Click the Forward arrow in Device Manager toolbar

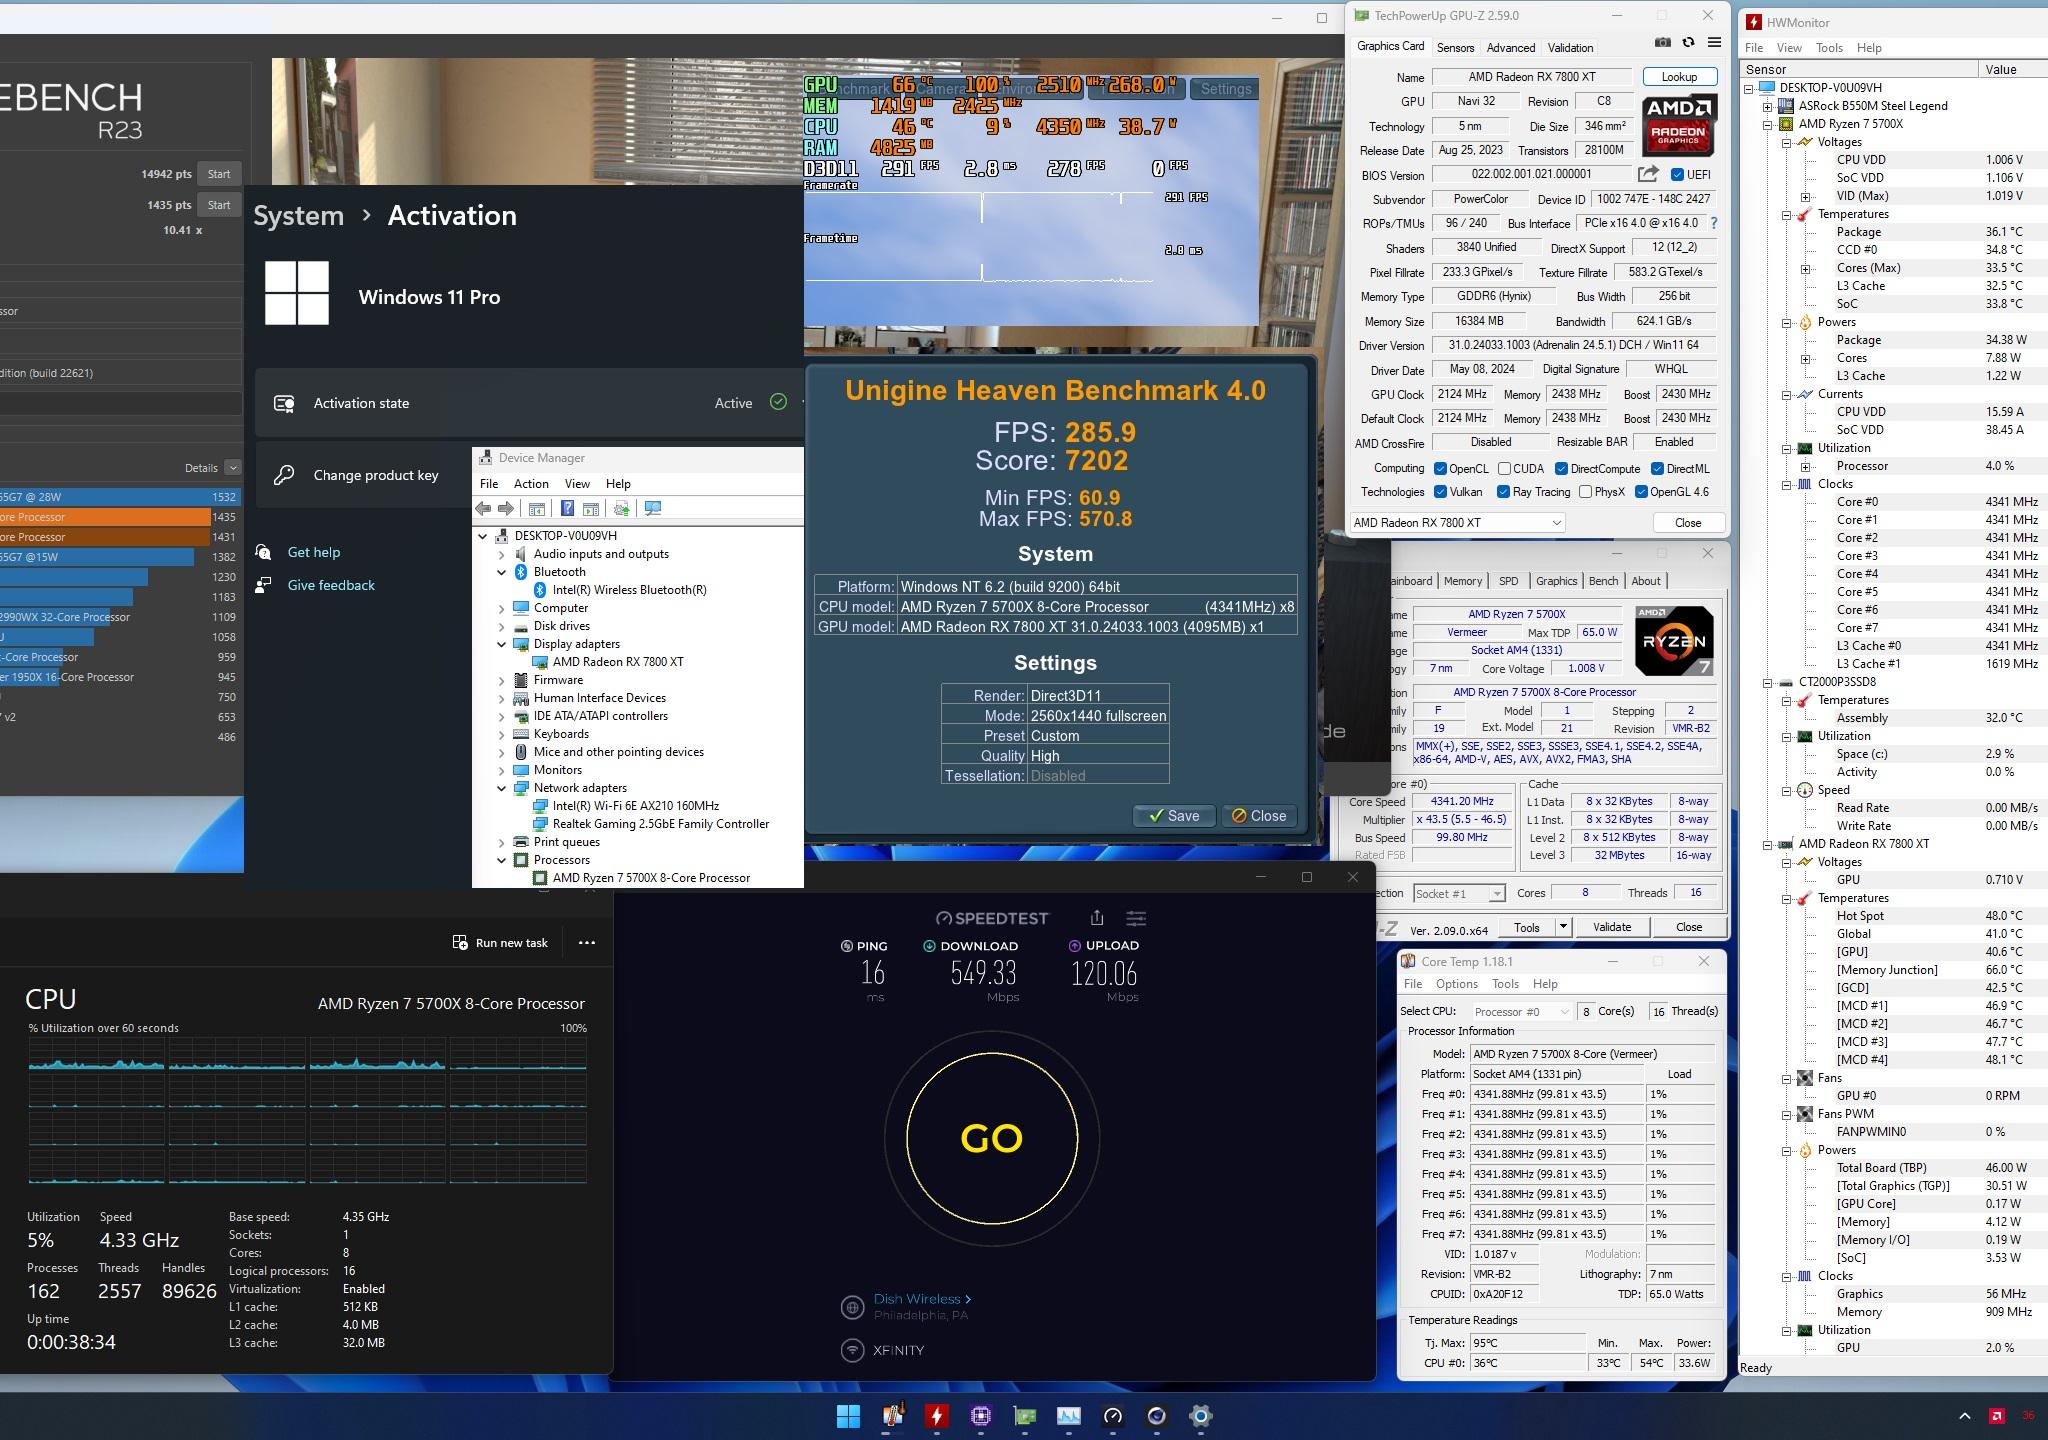[506, 509]
